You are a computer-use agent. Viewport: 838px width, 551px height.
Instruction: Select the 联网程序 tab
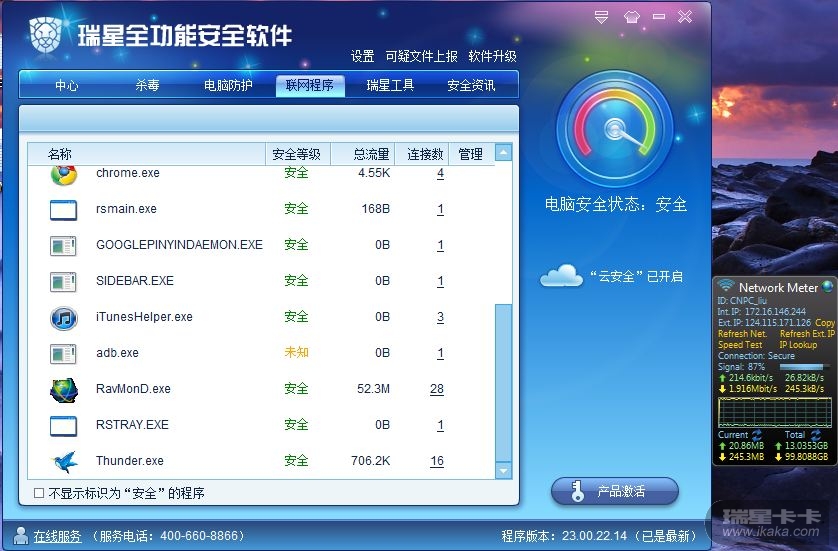[x=310, y=85]
